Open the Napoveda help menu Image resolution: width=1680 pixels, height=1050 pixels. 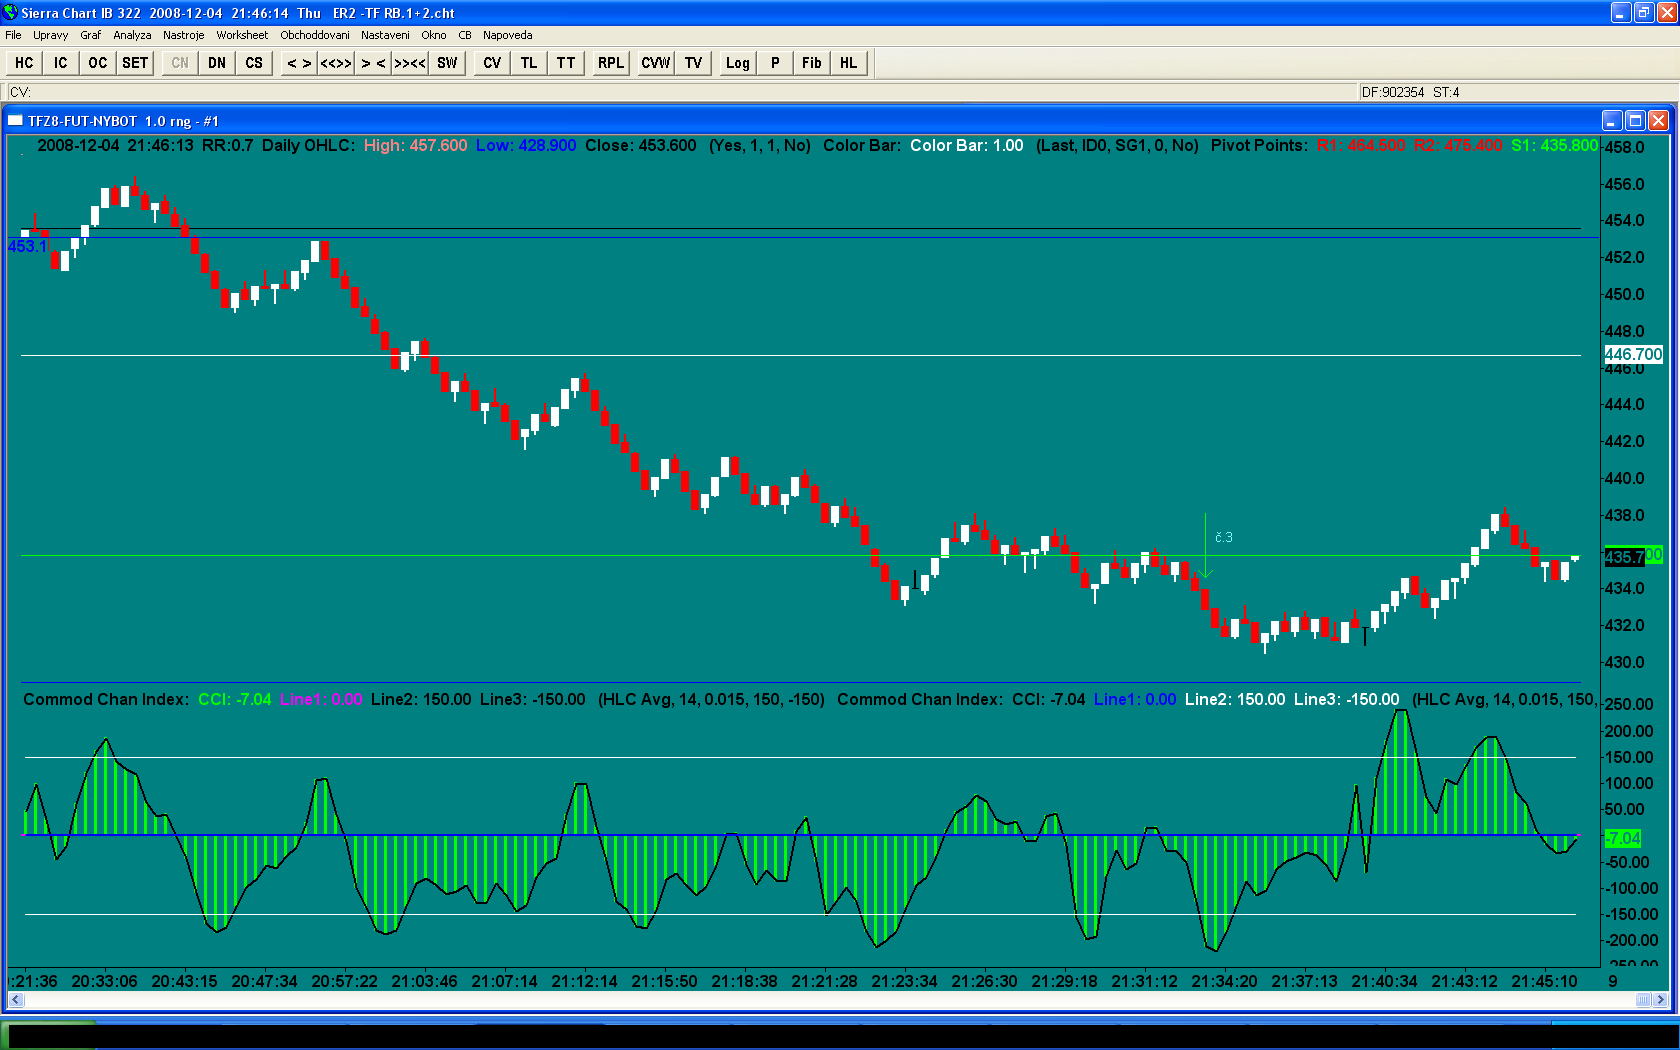click(507, 35)
